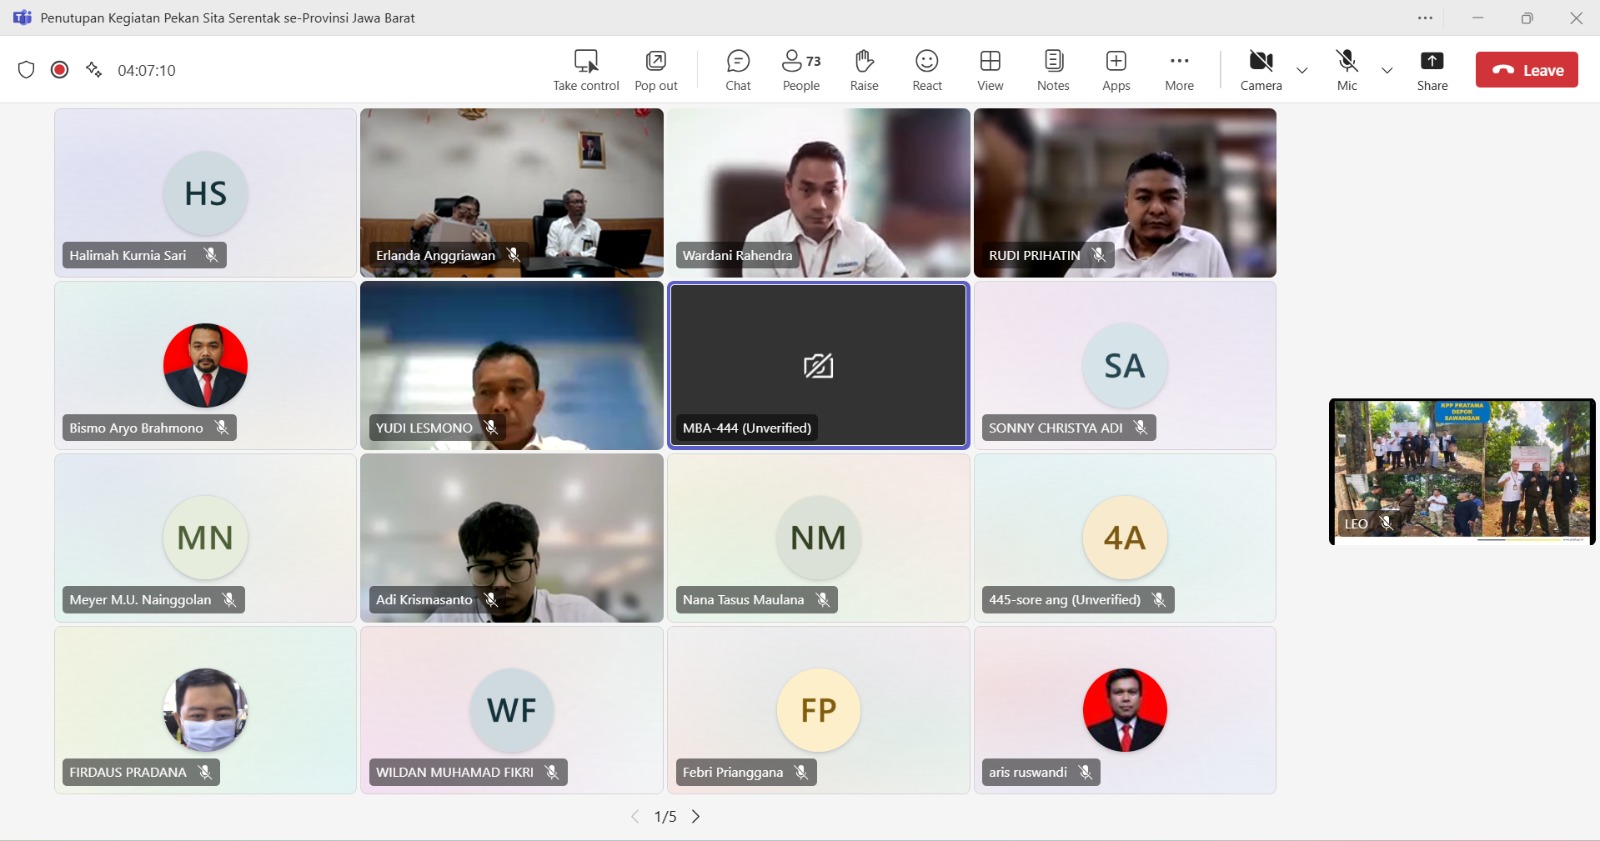Show the People participants list
Viewport: 1600px width, 841px height.
coord(801,70)
